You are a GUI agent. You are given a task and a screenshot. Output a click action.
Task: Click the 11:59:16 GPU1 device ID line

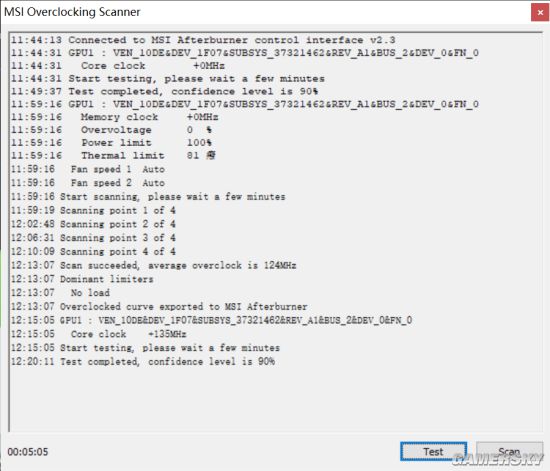pos(245,104)
